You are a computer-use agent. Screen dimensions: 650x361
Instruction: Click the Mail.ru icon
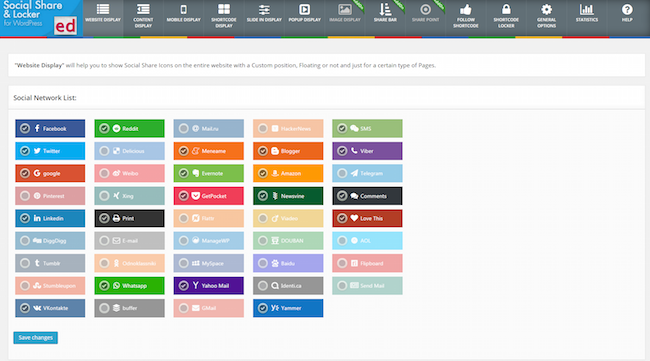click(x=196, y=128)
